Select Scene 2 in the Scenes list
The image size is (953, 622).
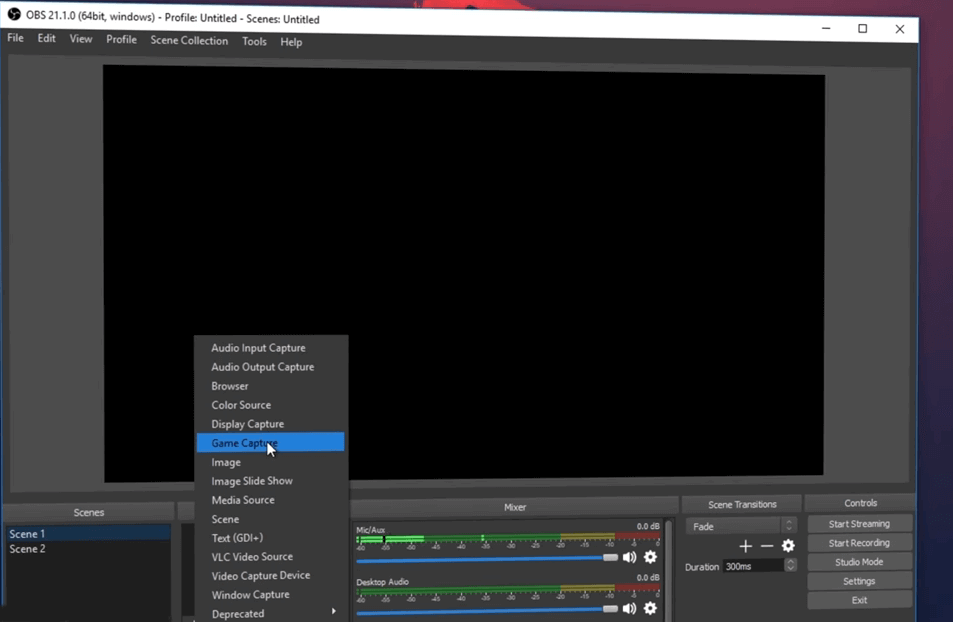click(x=28, y=549)
